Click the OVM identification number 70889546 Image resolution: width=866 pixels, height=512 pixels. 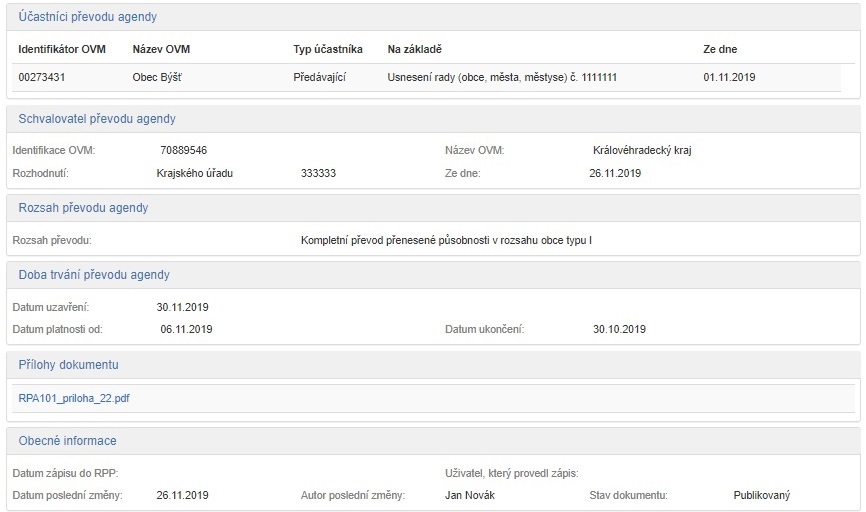click(x=183, y=151)
